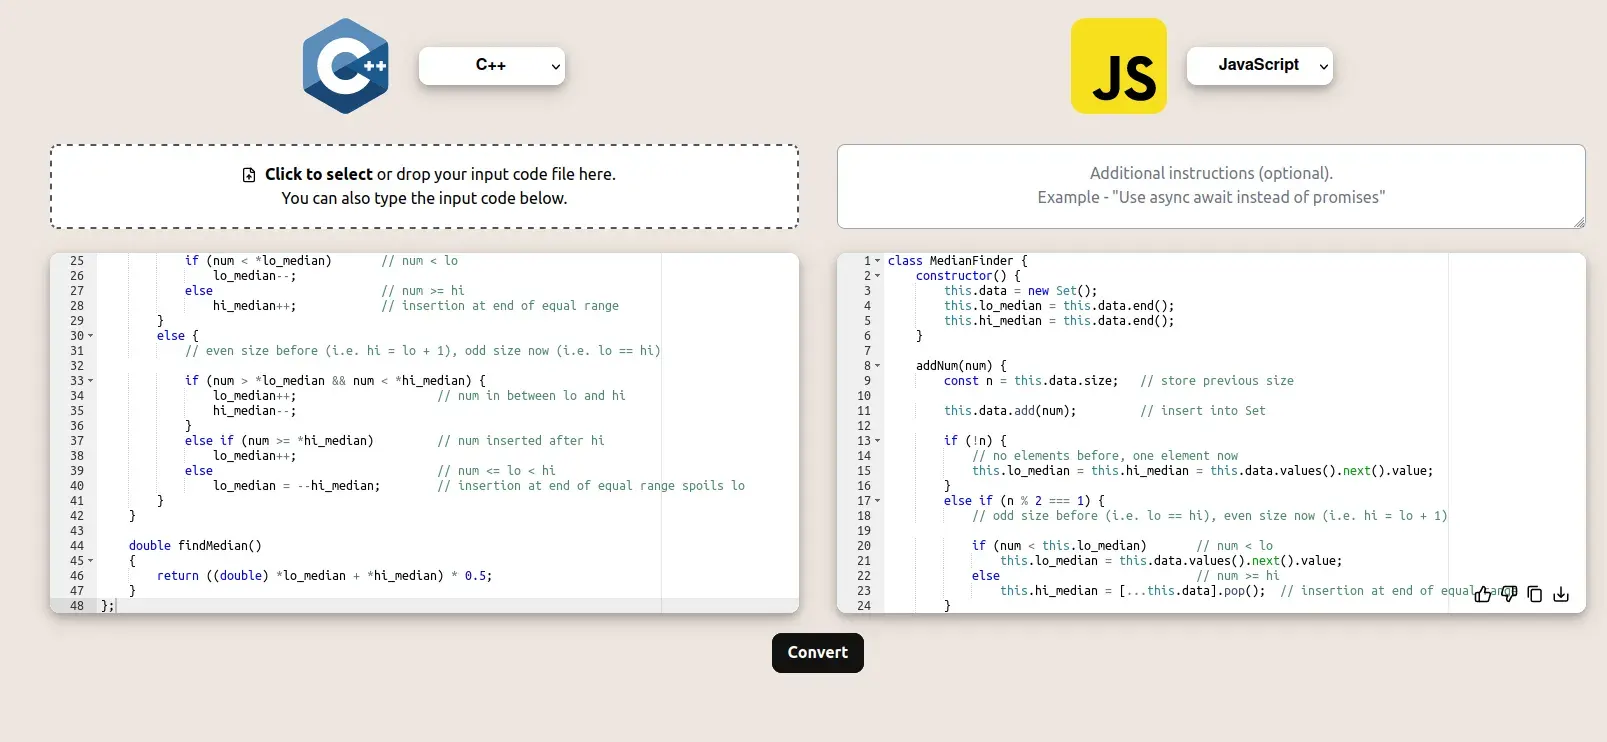This screenshot has height=742, width=1607.
Task: Collapse the else block at input line 30
Action: (91, 336)
